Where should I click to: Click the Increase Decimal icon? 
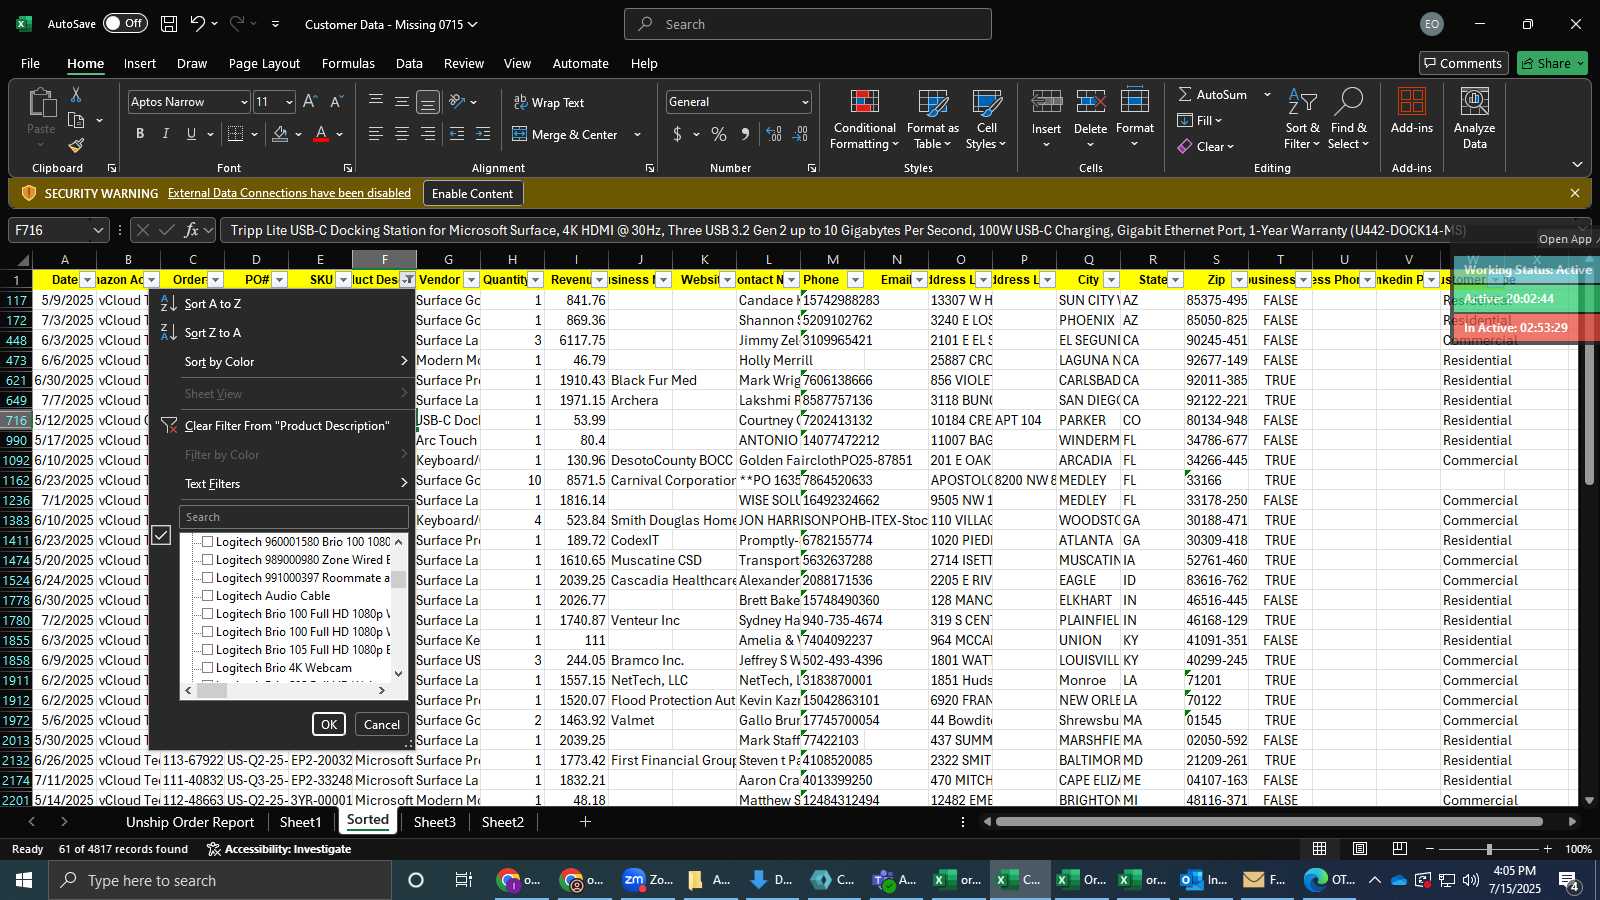click(x=773, y=134)
